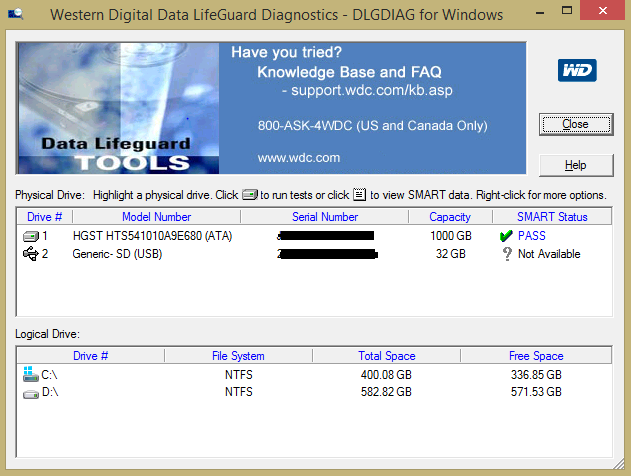Maximize the DLGDIAG window
This screenshot has height=476, width=631.
[x=567, y=11]
